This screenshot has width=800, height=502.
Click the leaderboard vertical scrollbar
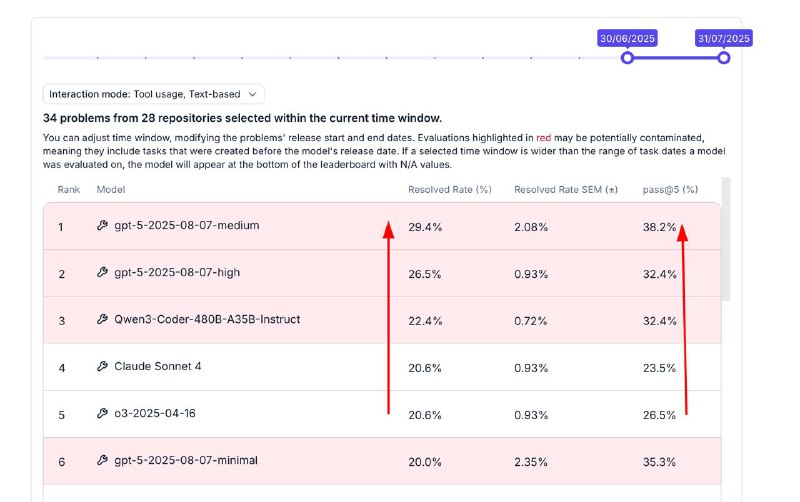coord(726,240)
